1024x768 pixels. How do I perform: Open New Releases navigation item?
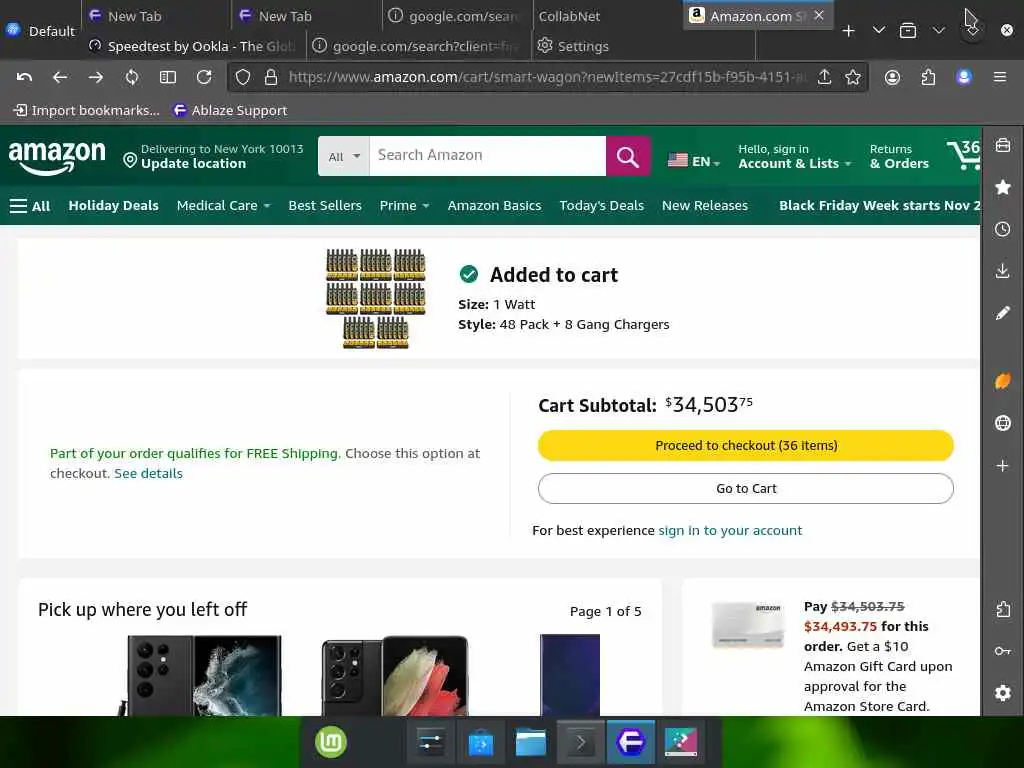[x=705, y=206]
